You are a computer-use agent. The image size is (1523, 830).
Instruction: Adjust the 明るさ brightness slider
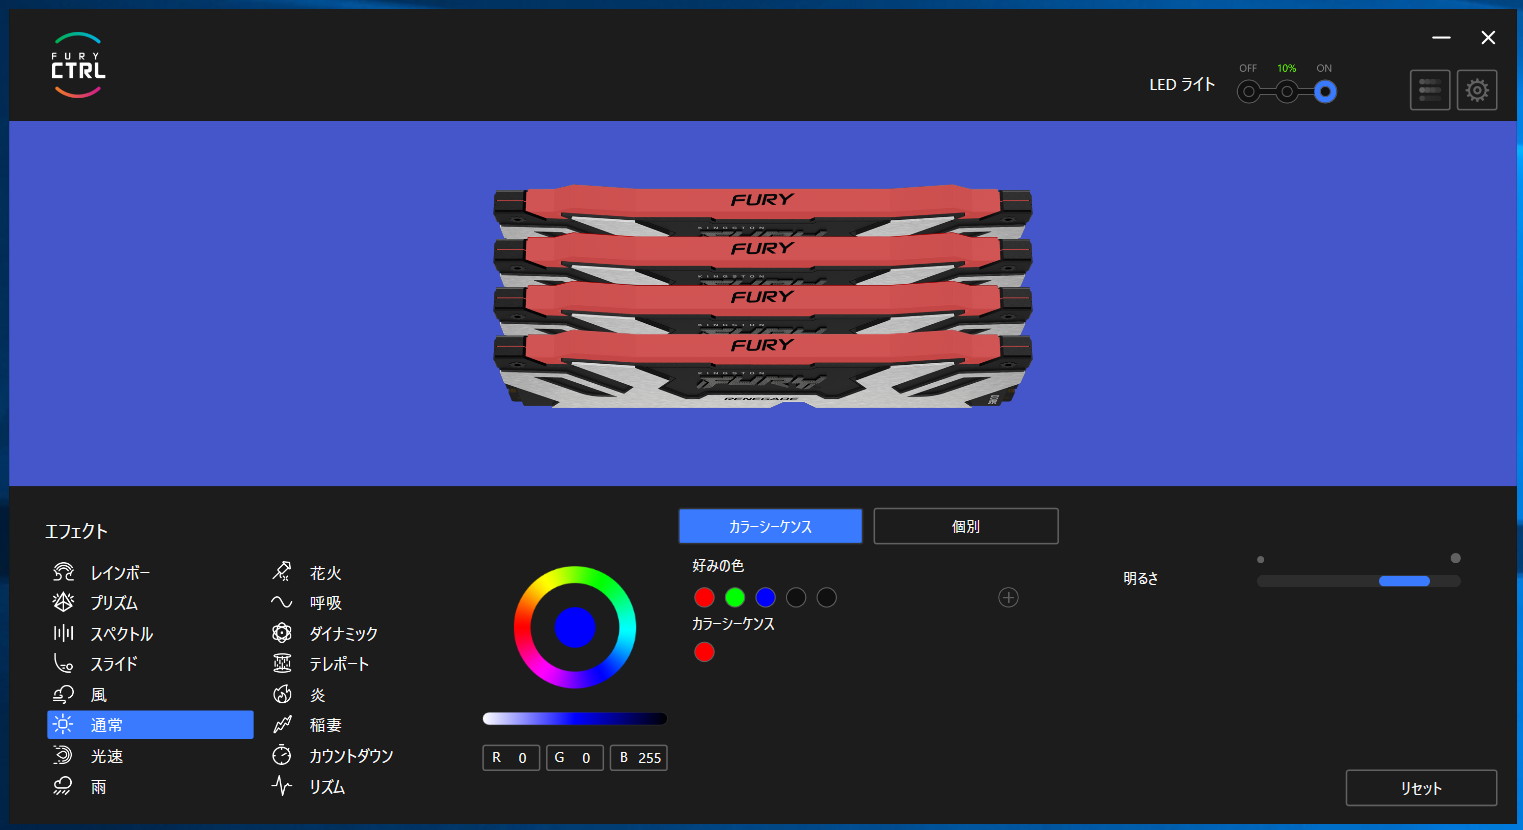(1359, 581)
